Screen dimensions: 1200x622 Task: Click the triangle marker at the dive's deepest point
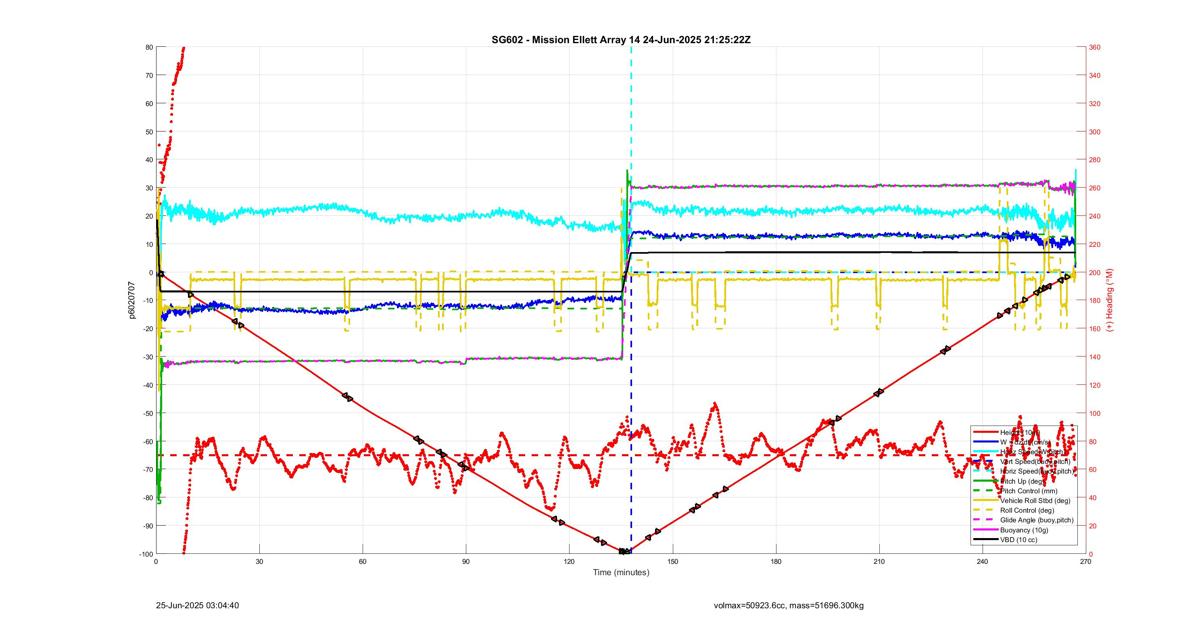pyautogui.click(x=624, y=551)
